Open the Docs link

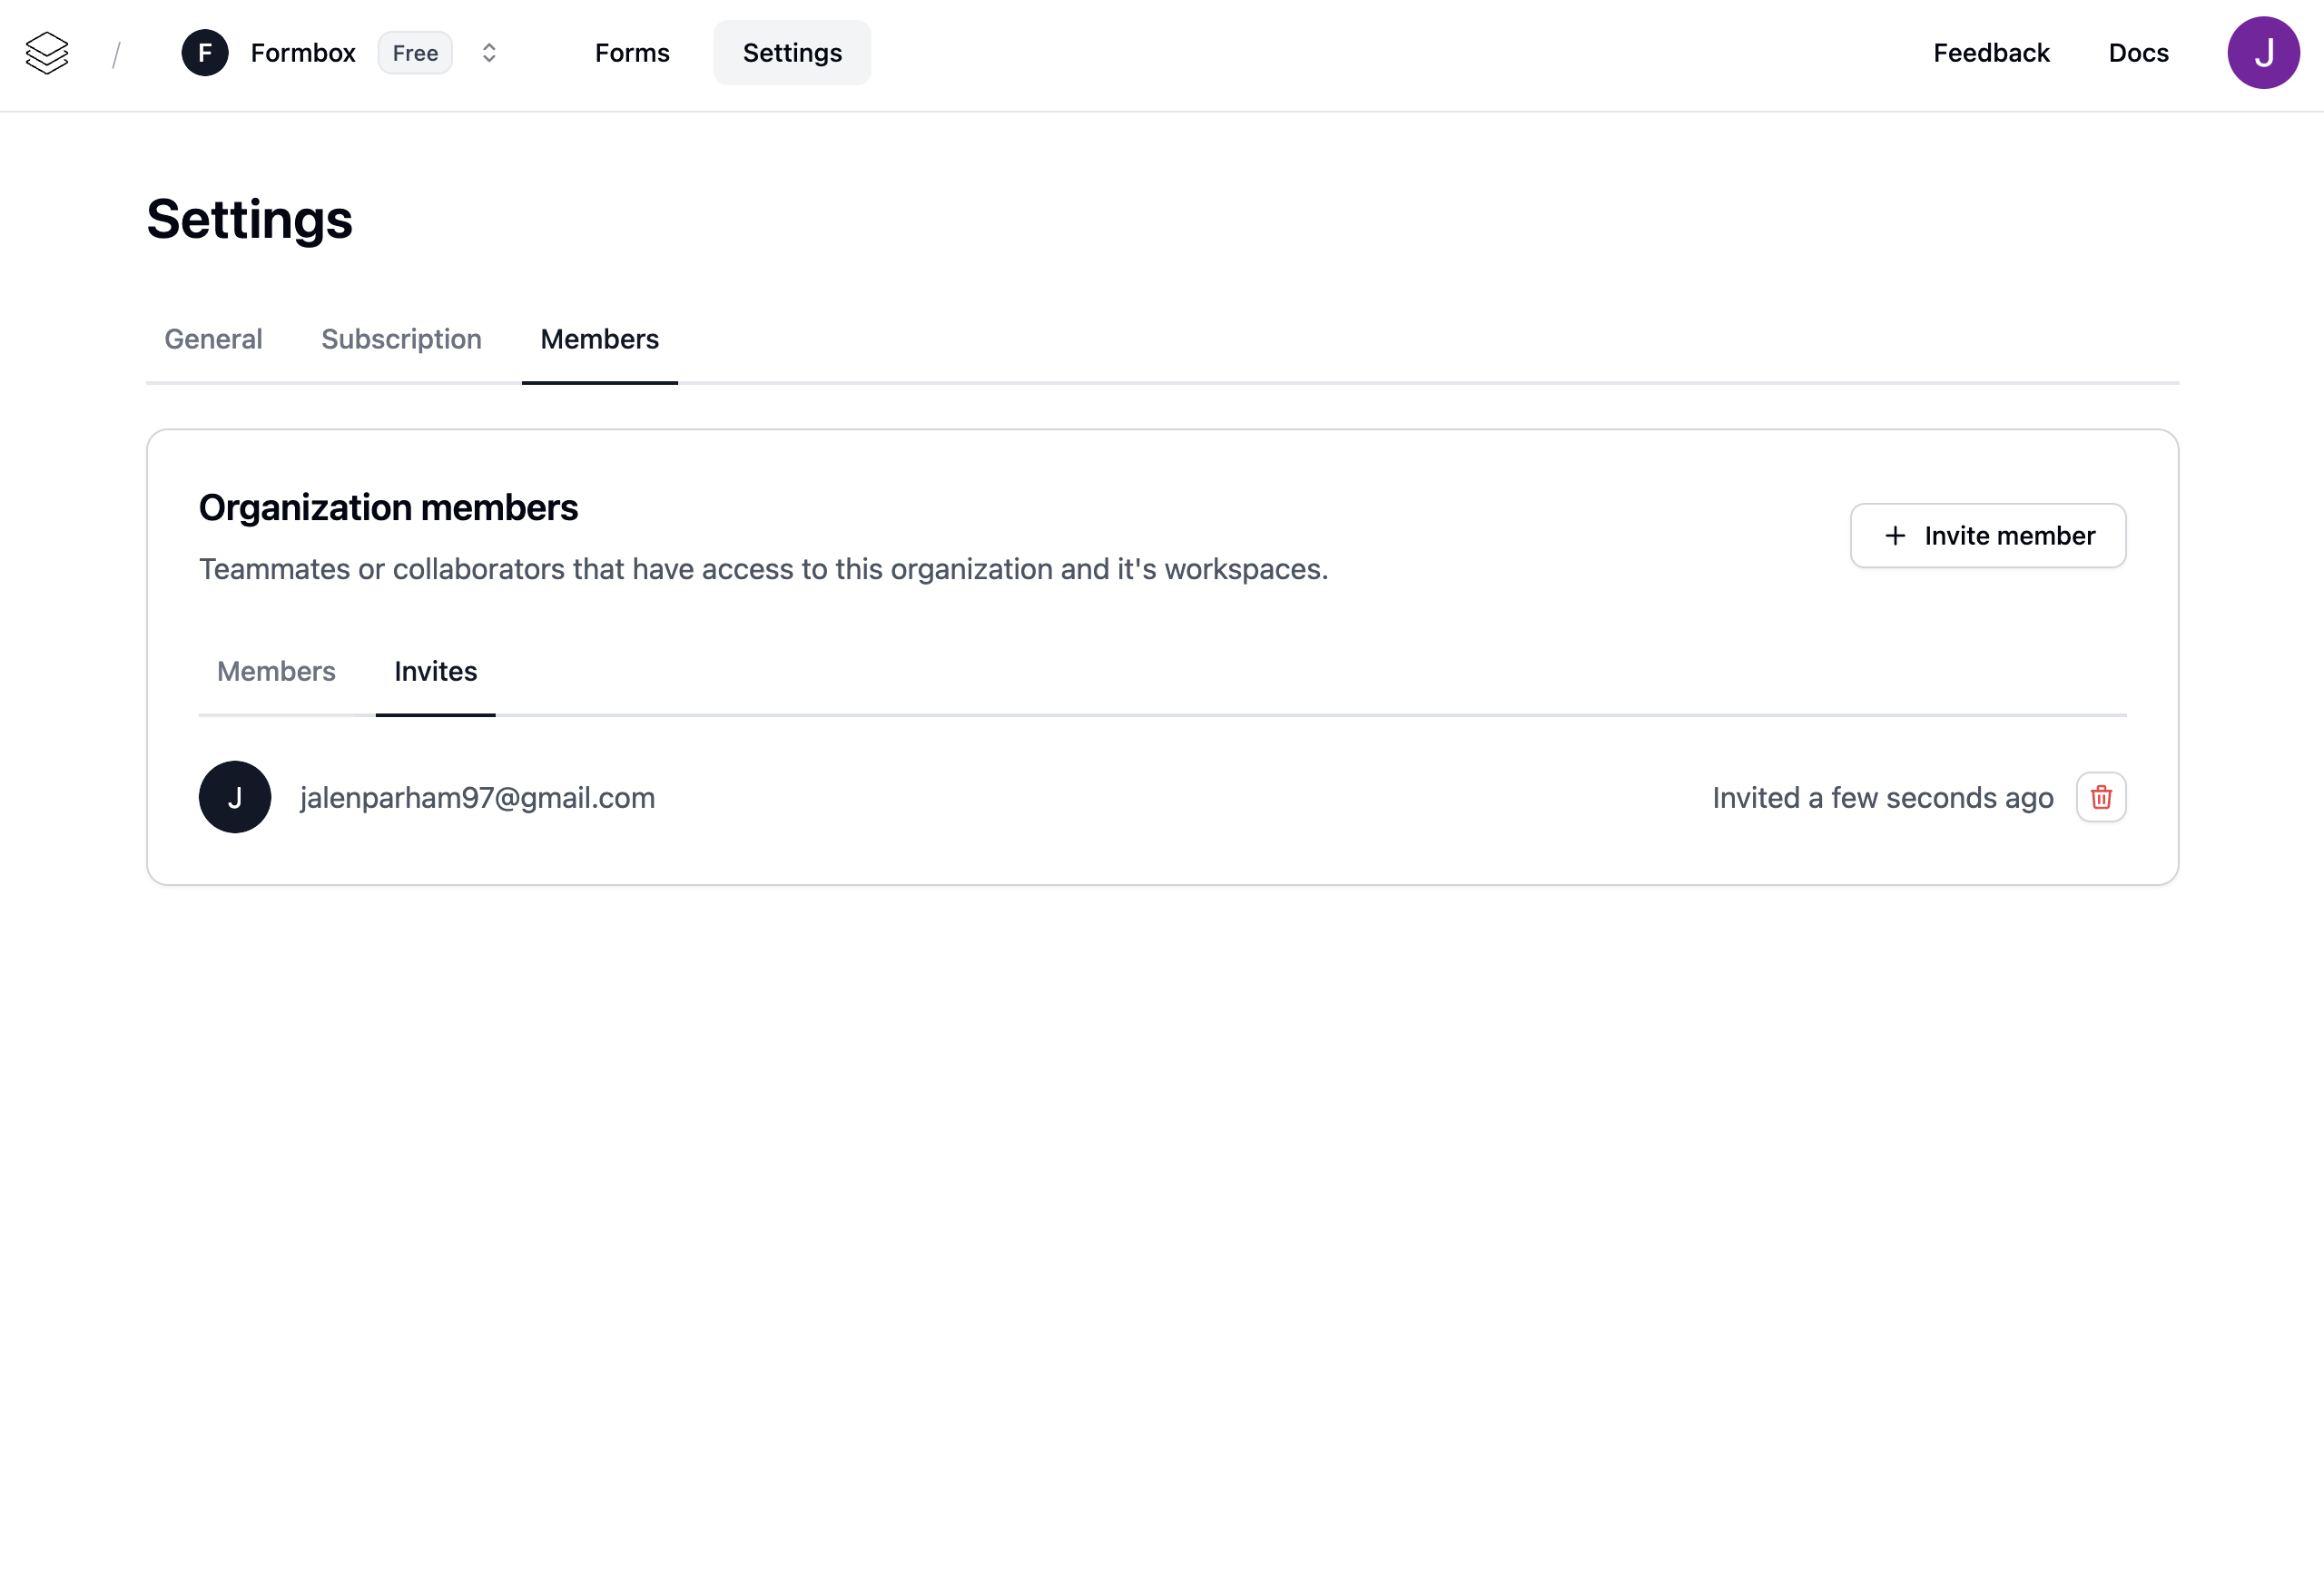(2138, 53)
